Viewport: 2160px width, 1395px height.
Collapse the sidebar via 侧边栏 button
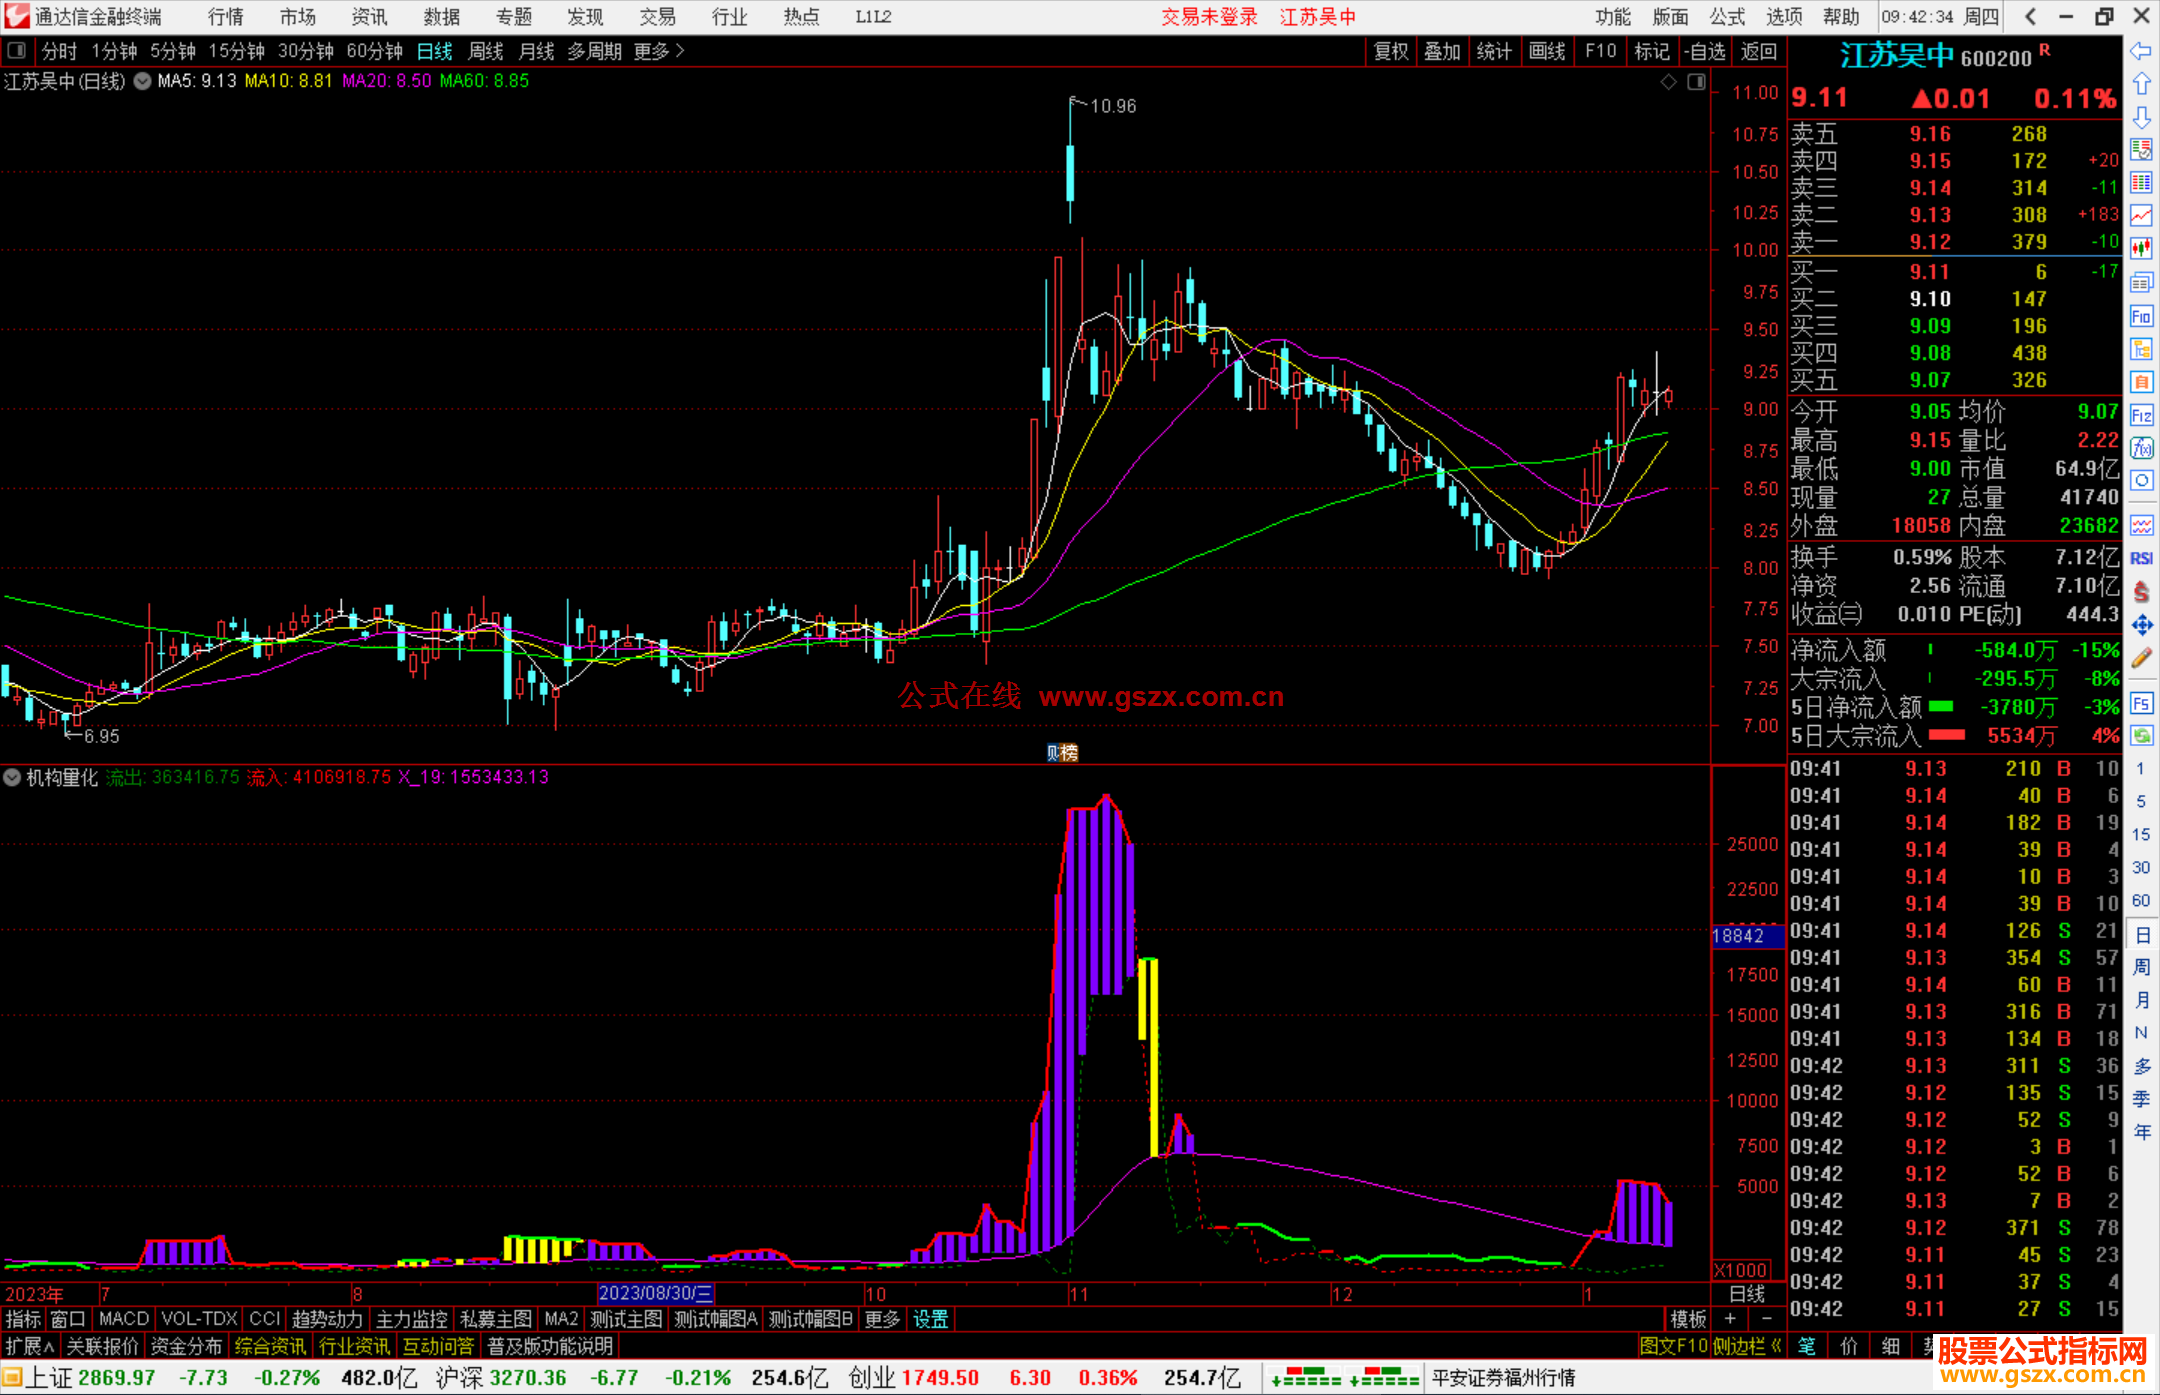coord(1747,1346)
